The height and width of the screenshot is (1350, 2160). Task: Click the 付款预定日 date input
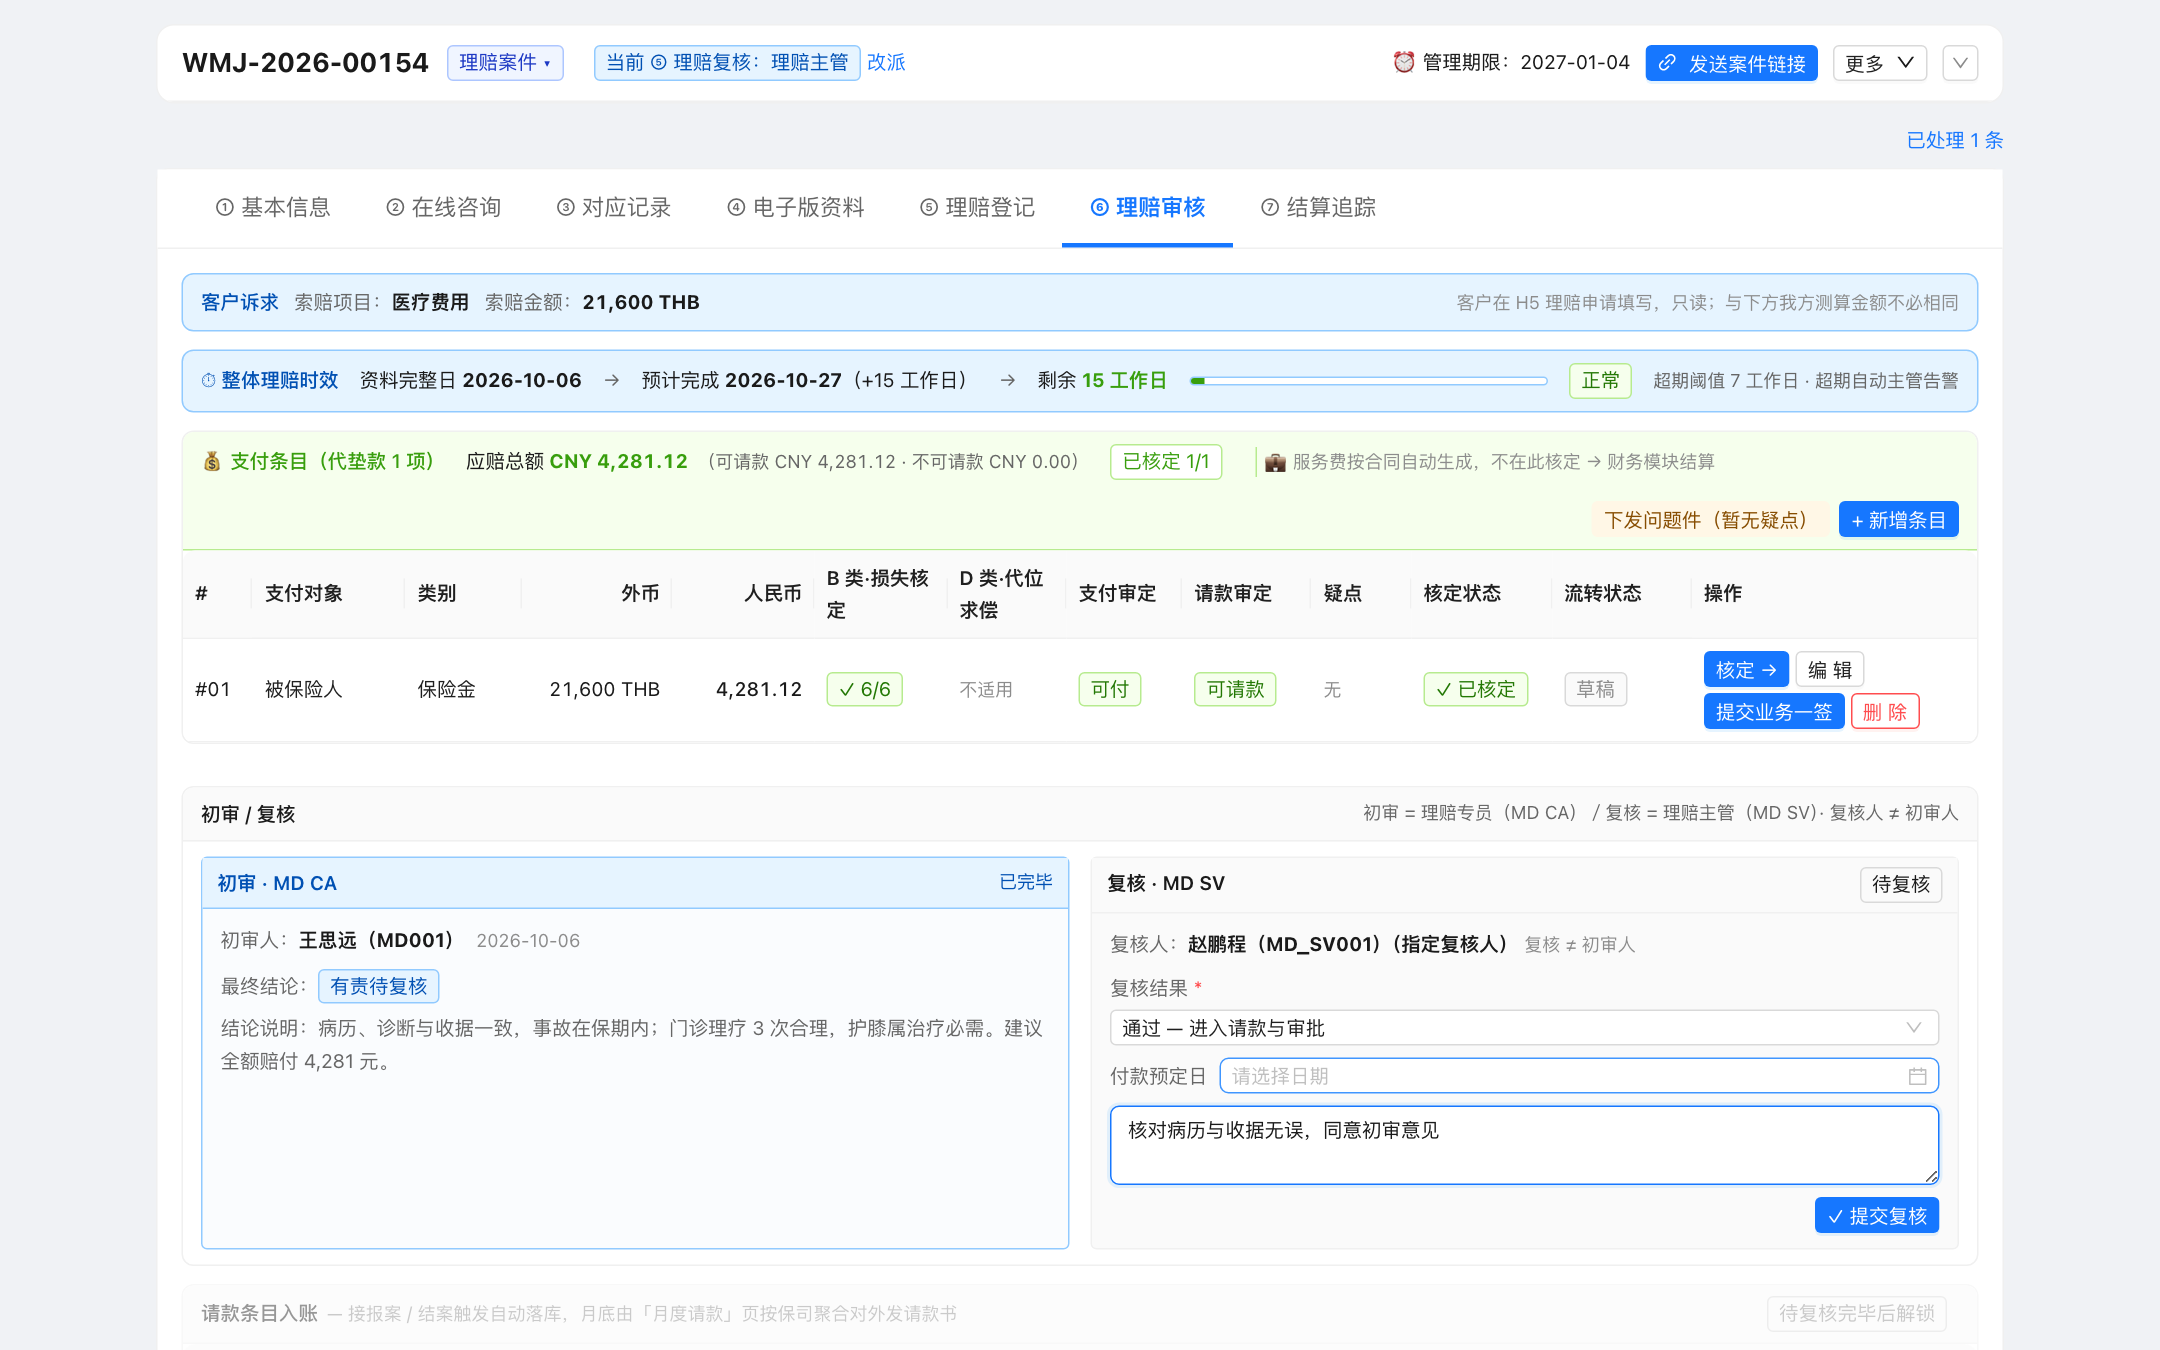pos(1579,1076)
